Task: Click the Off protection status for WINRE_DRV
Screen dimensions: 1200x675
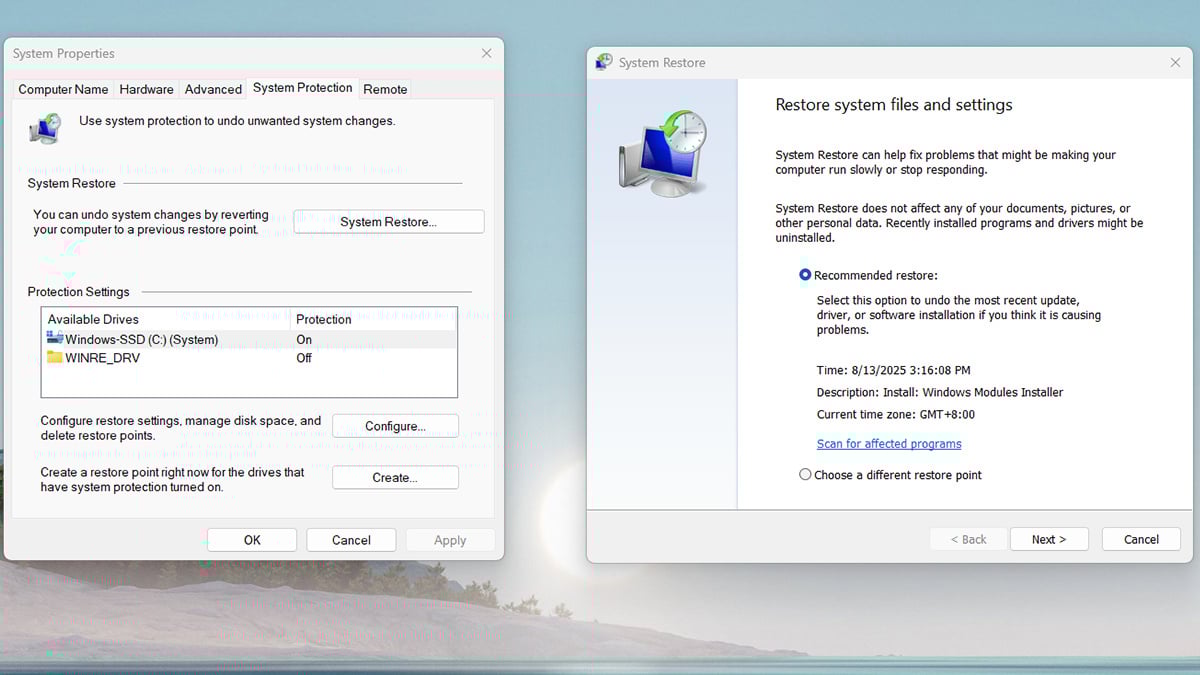Action: coord(304,358)
